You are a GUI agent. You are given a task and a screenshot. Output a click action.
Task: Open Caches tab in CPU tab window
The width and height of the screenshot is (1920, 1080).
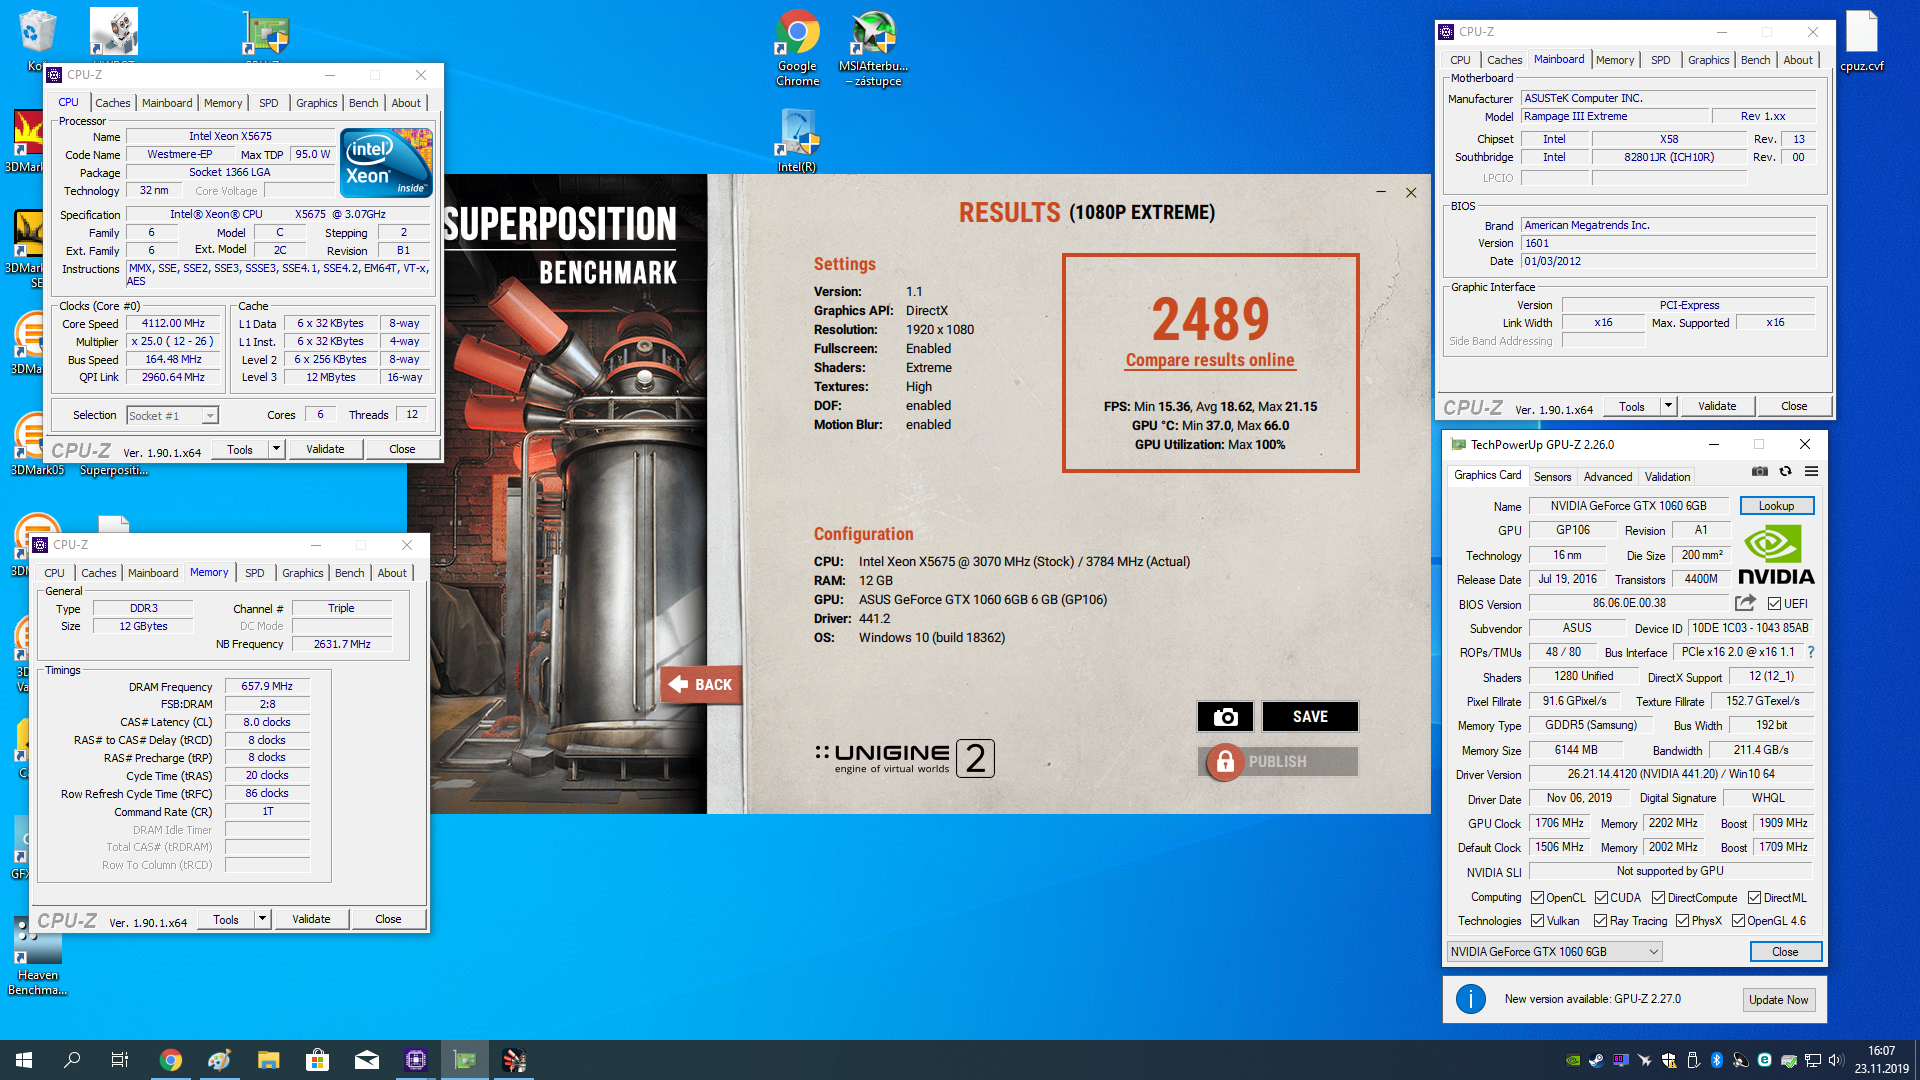112,103
